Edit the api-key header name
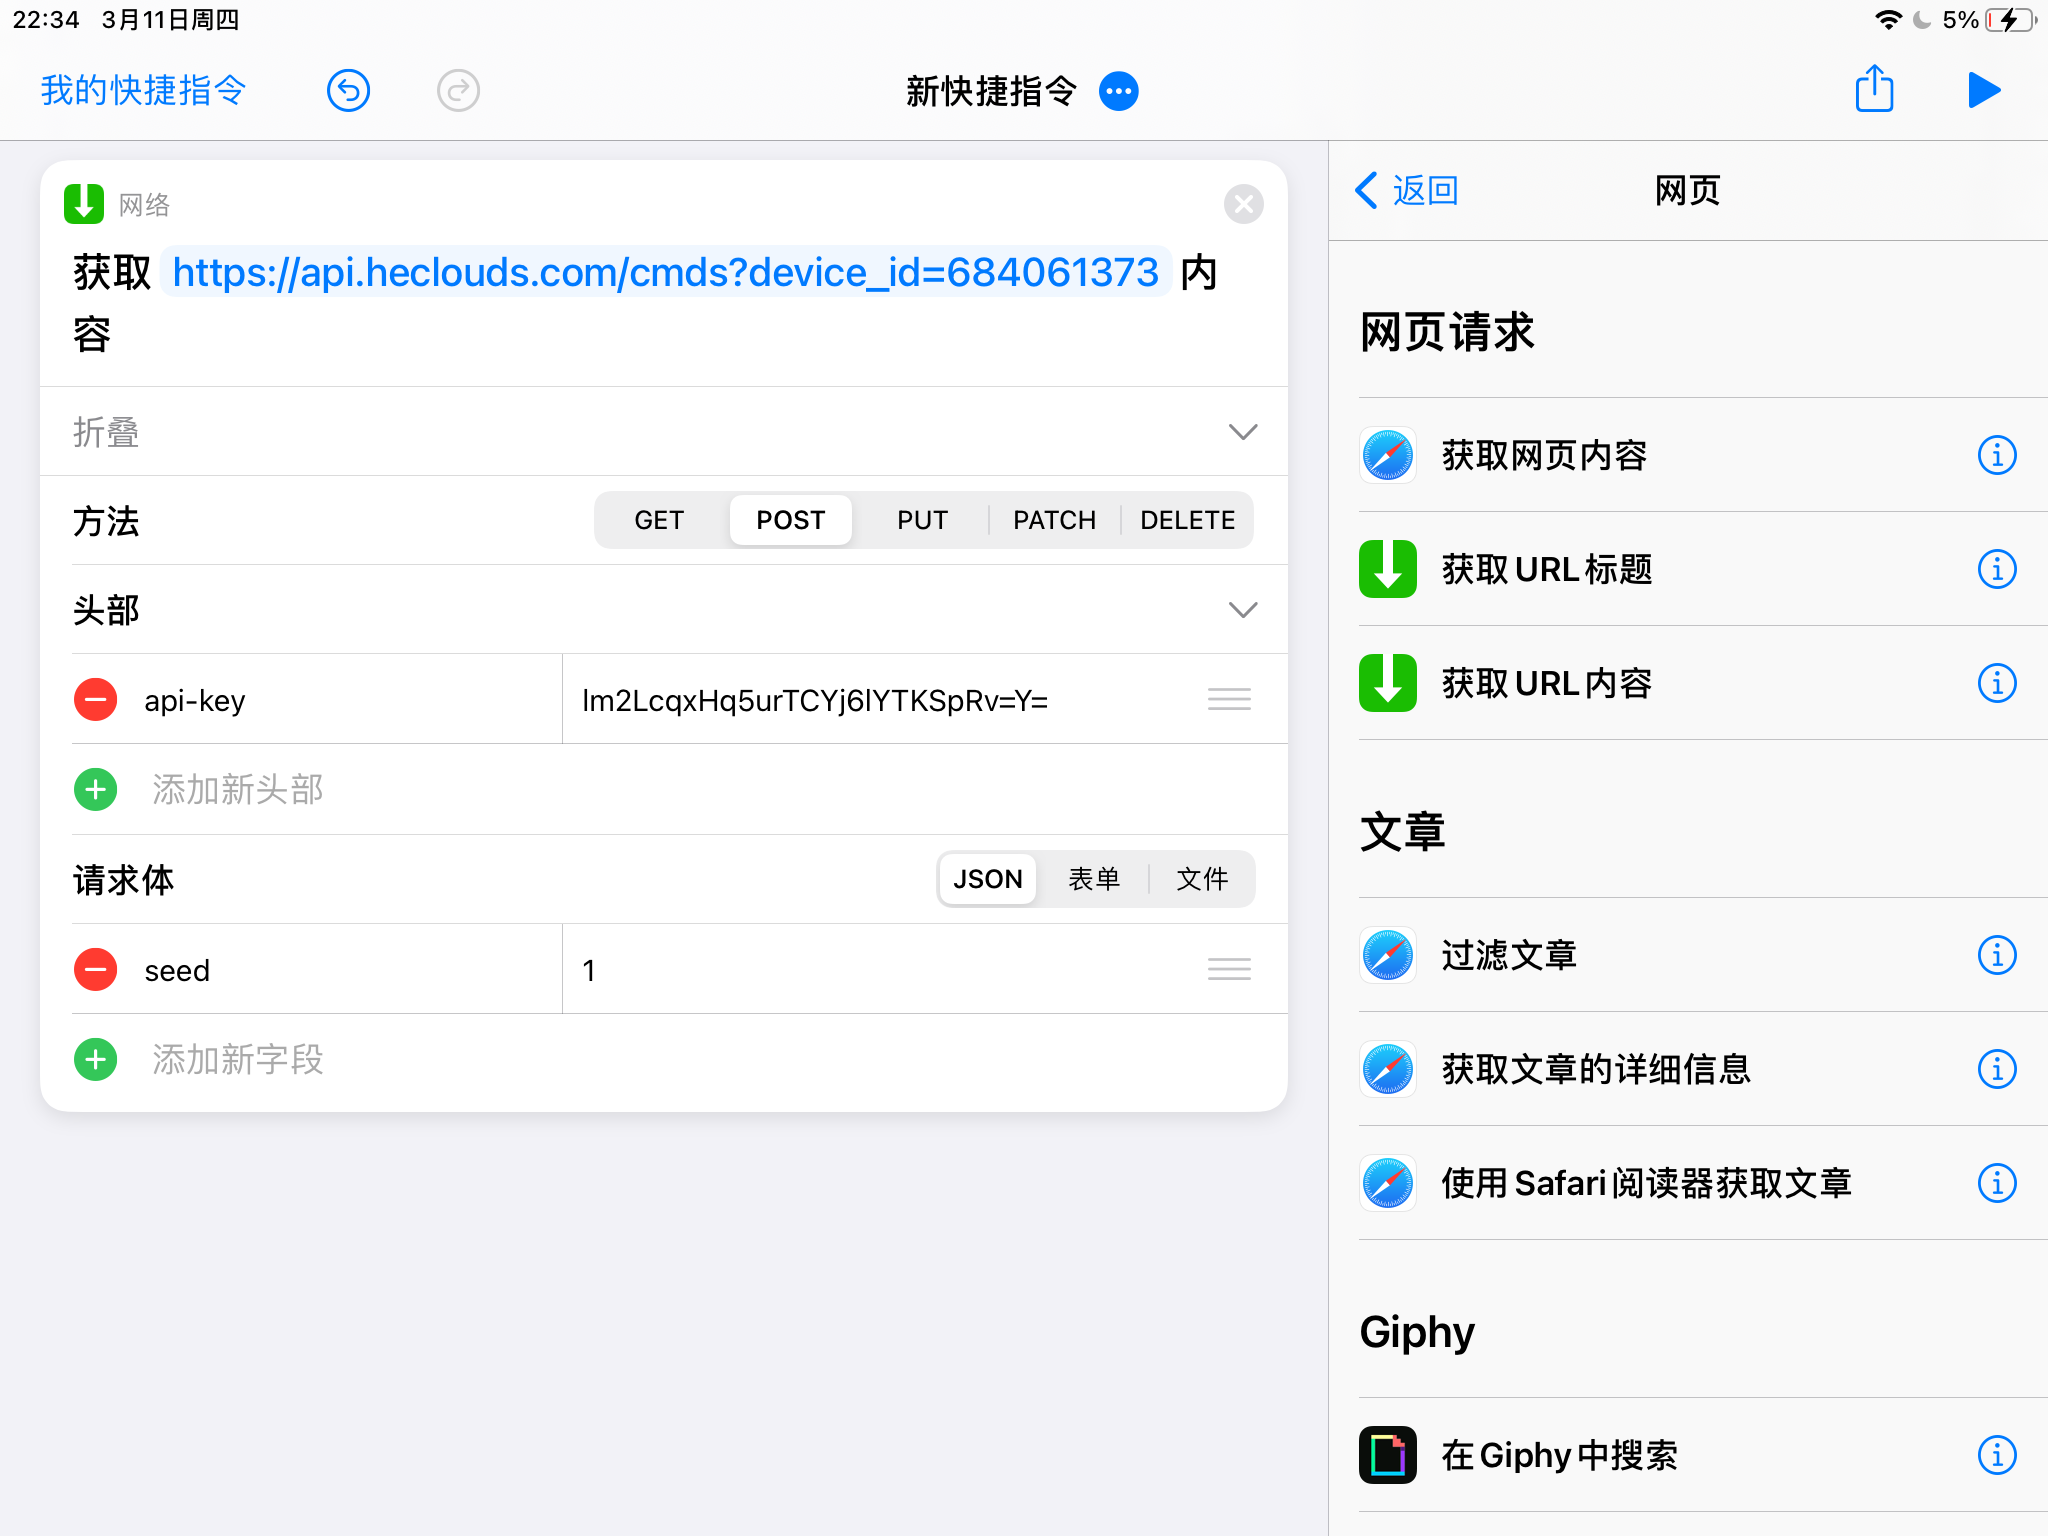 (x=194, y=700)
